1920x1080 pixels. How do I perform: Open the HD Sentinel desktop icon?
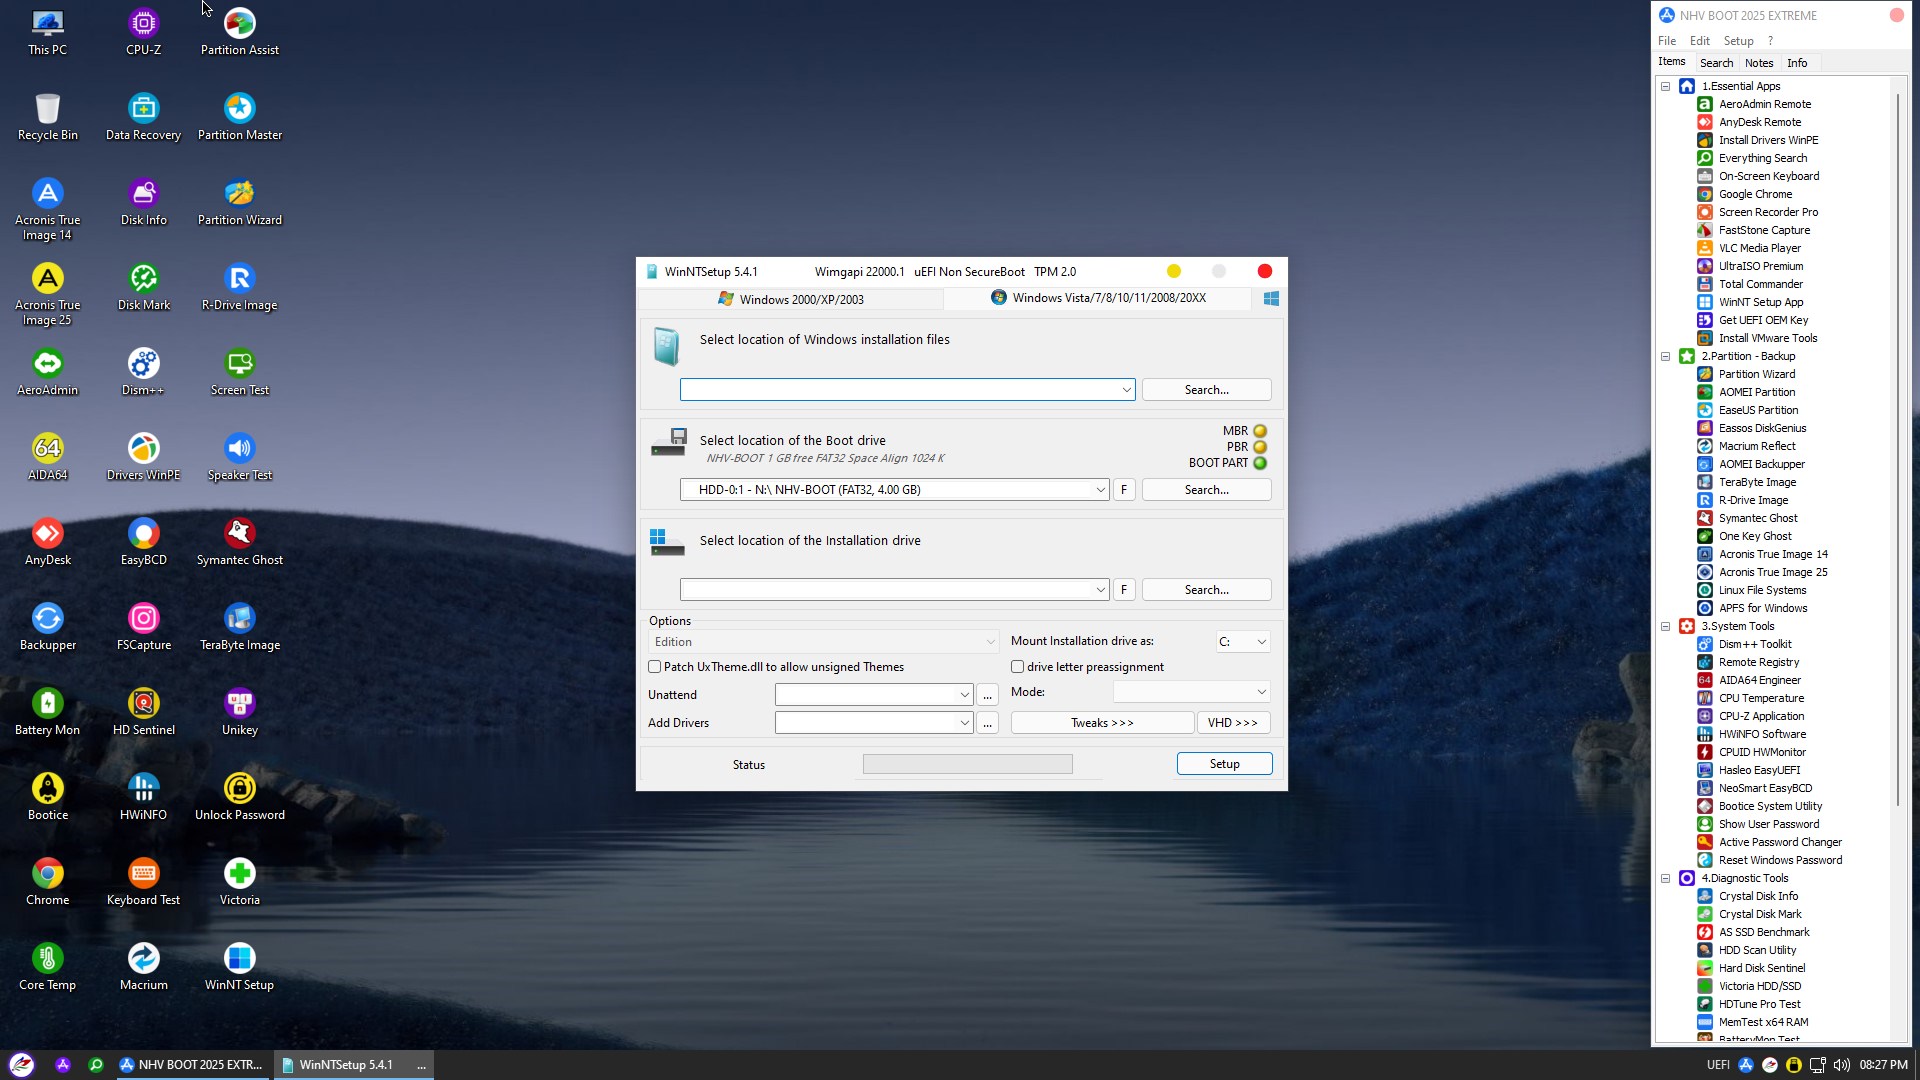click(143, 704)
